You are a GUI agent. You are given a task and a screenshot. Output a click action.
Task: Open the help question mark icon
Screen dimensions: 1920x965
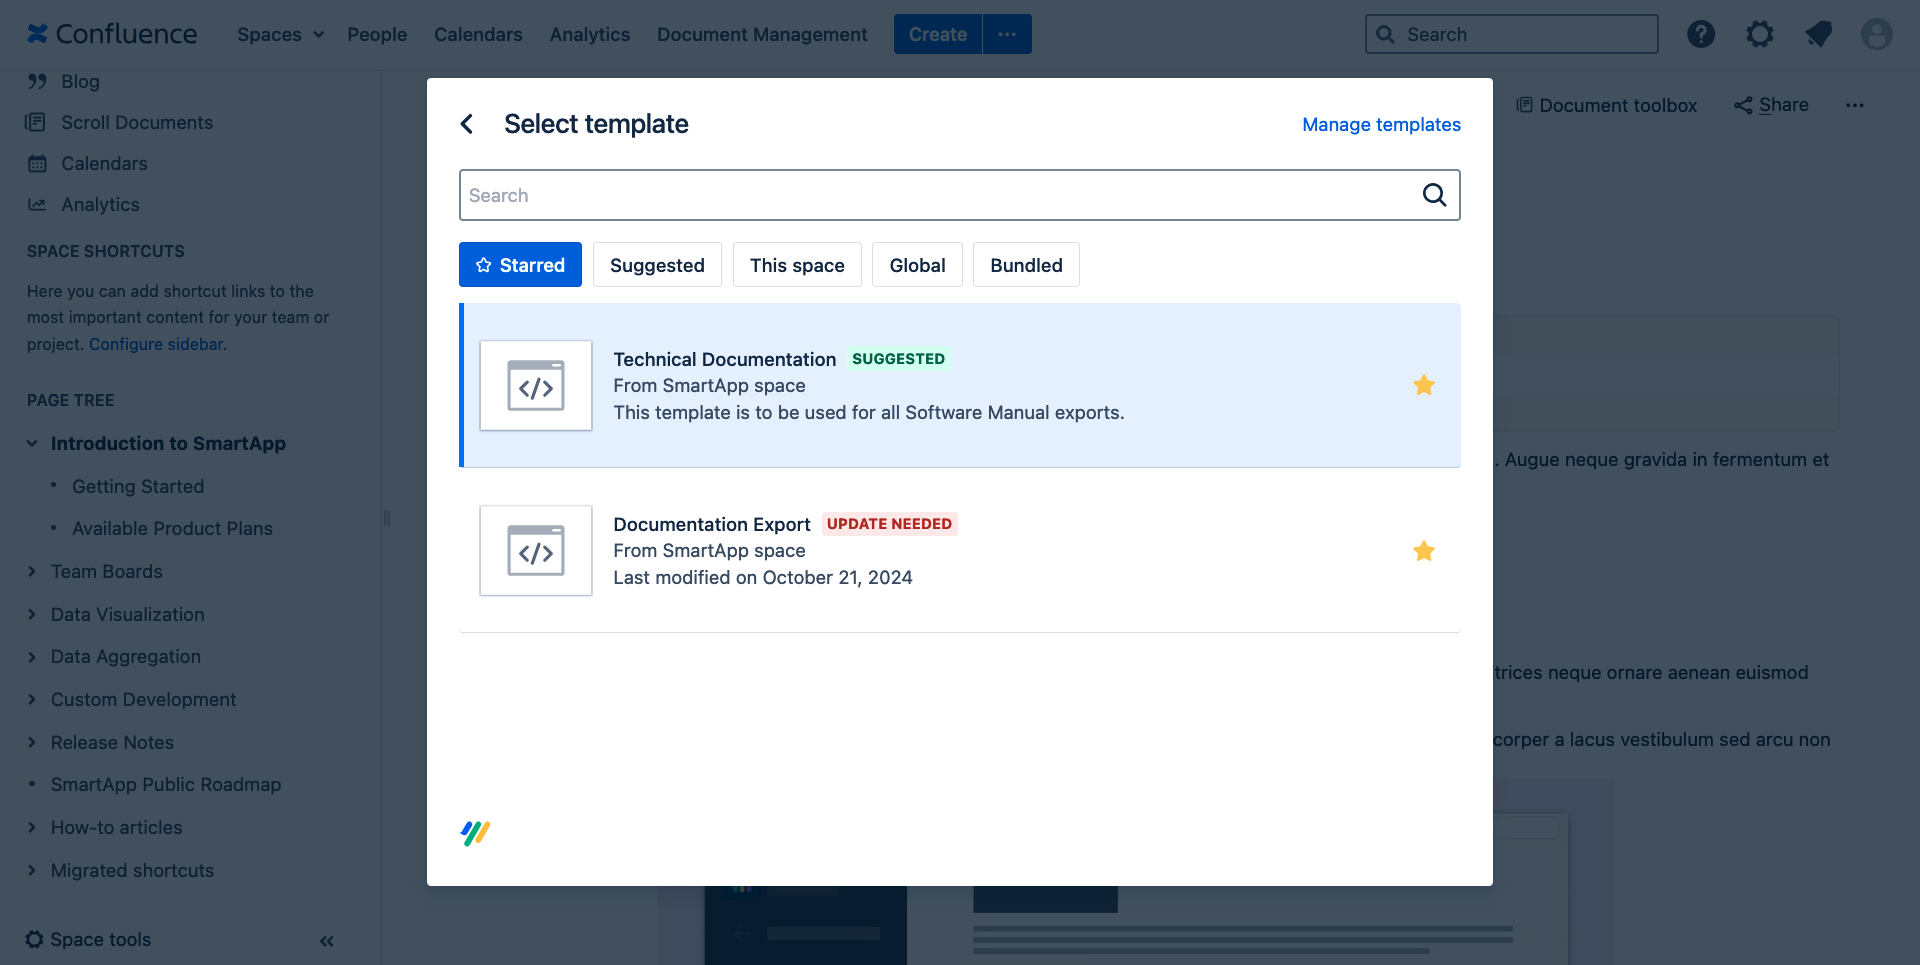(1700, 35)
